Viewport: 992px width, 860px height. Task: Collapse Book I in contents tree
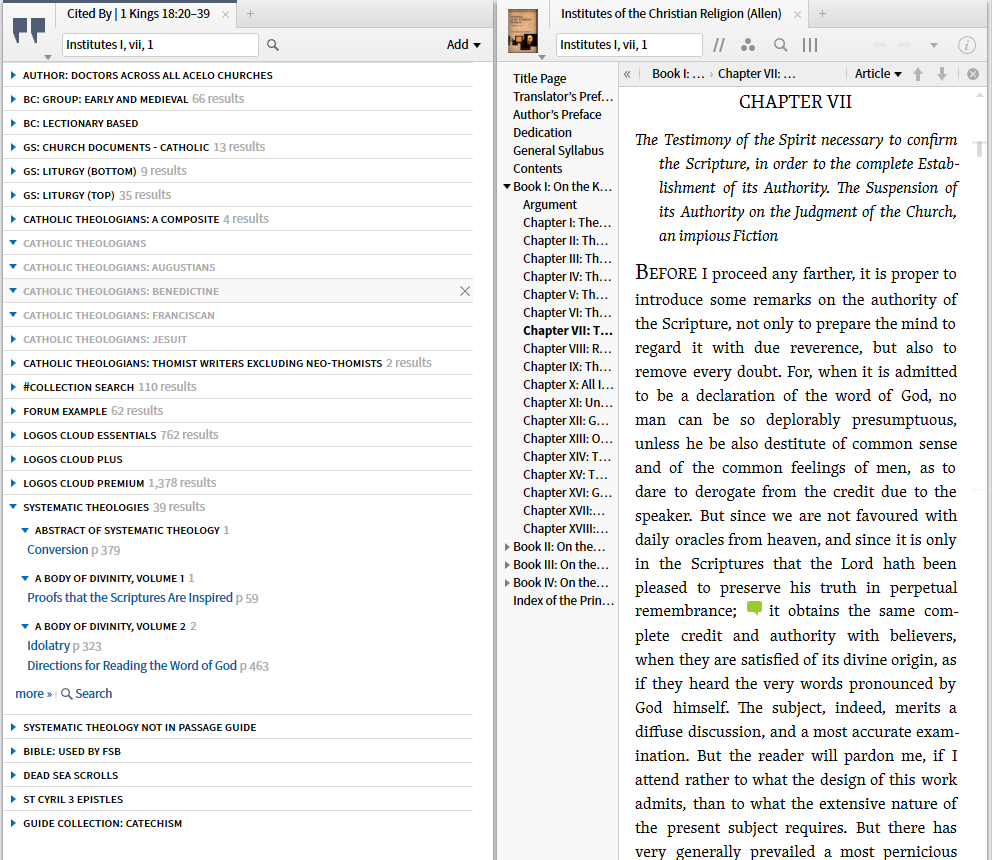pos(507,187)
